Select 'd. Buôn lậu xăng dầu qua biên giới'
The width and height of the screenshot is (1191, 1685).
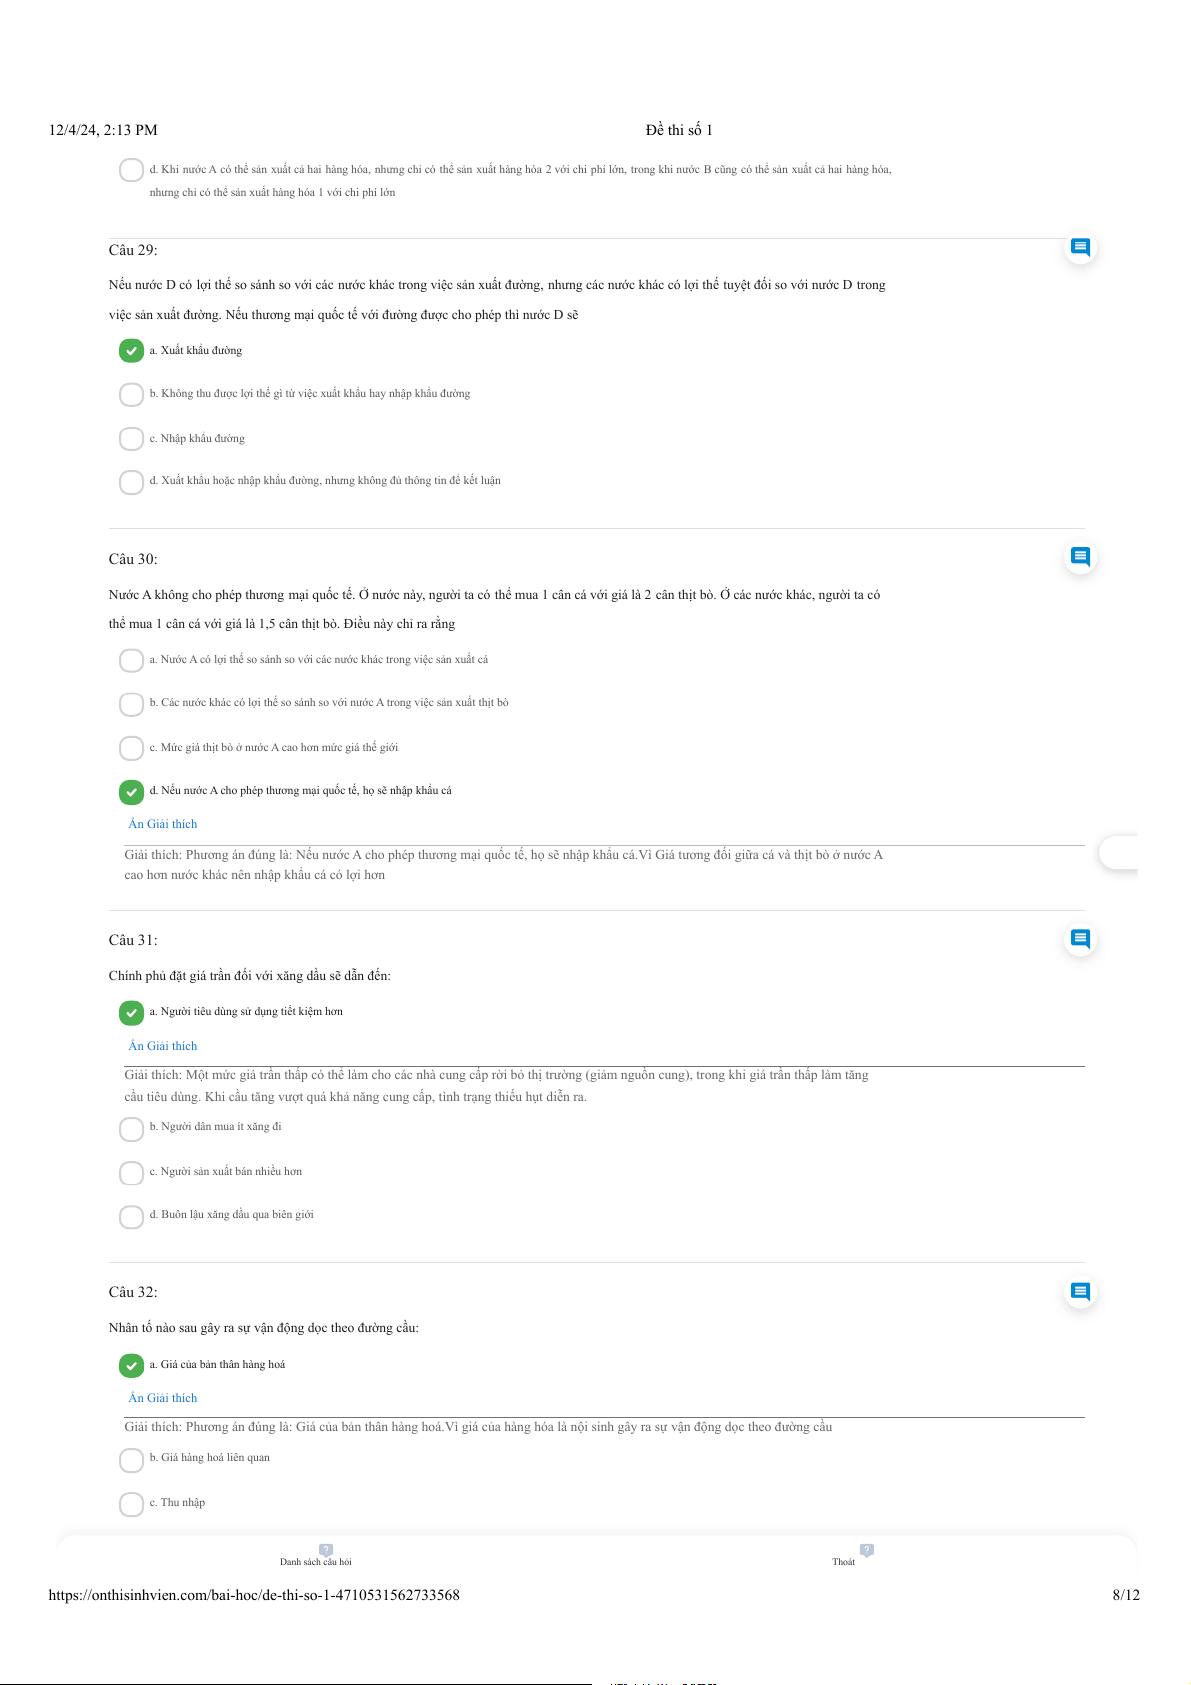point(131,1216)
